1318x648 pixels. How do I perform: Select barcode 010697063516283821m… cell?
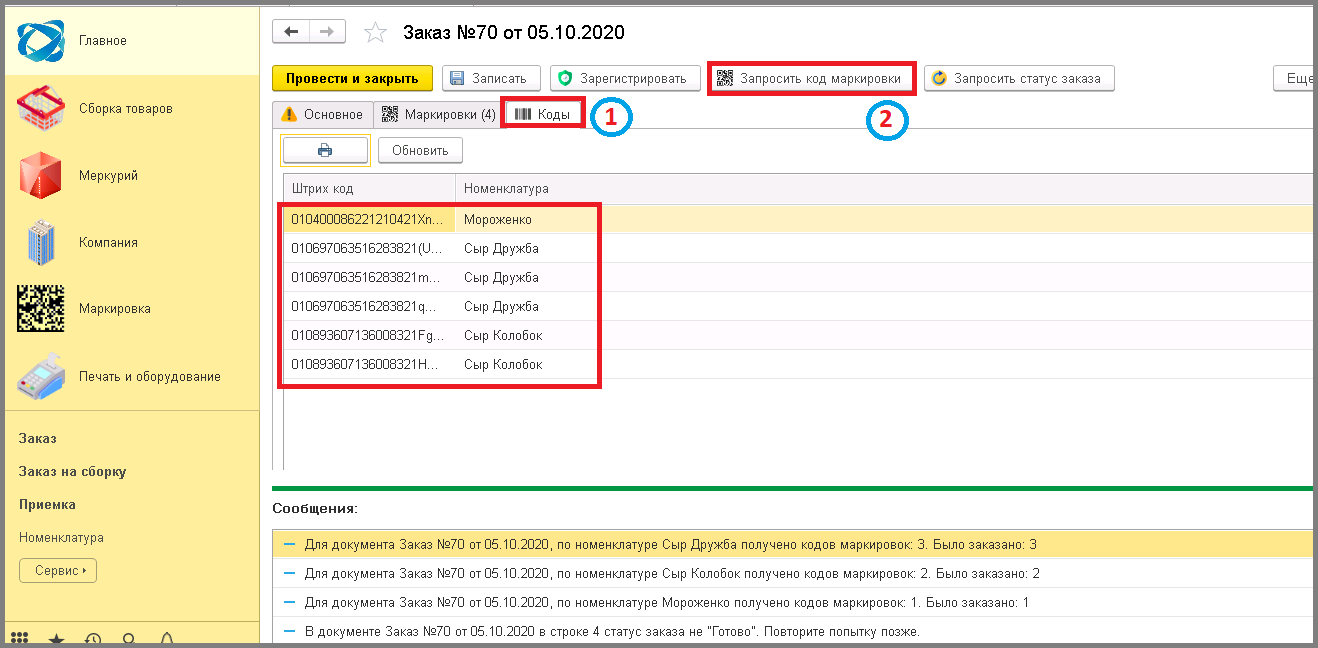coord(370,277)
